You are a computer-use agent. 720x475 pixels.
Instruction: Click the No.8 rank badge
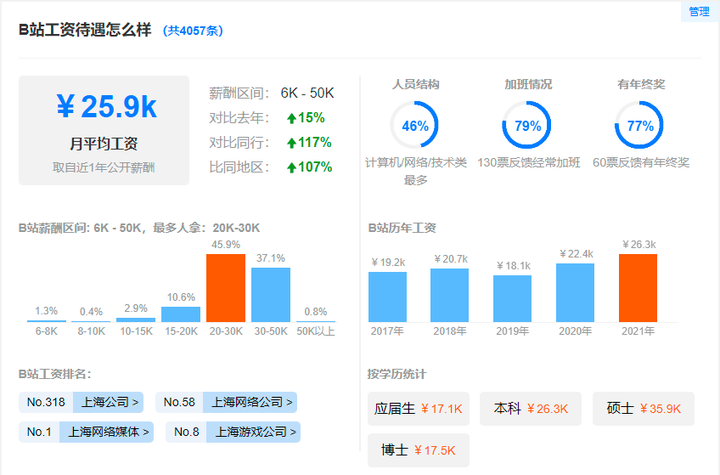(186, 432)
